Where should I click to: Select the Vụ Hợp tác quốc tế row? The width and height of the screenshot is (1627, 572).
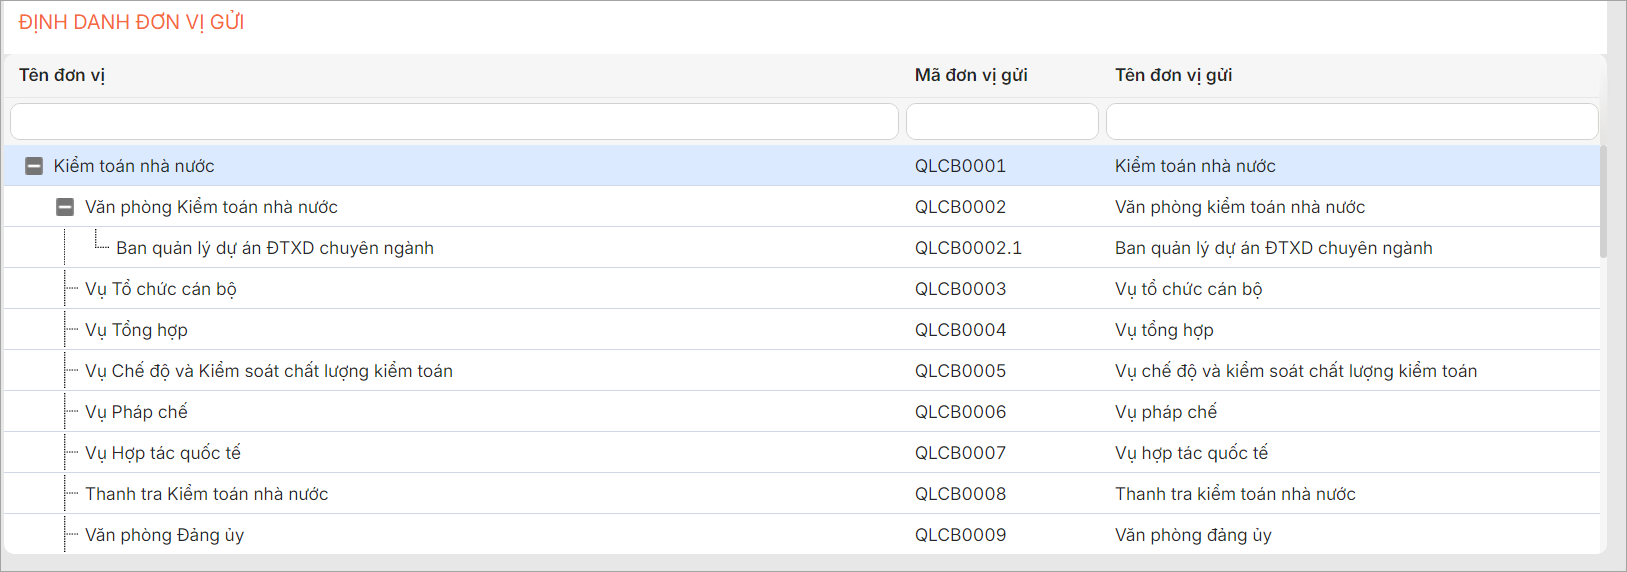click(x=163, y=453)
